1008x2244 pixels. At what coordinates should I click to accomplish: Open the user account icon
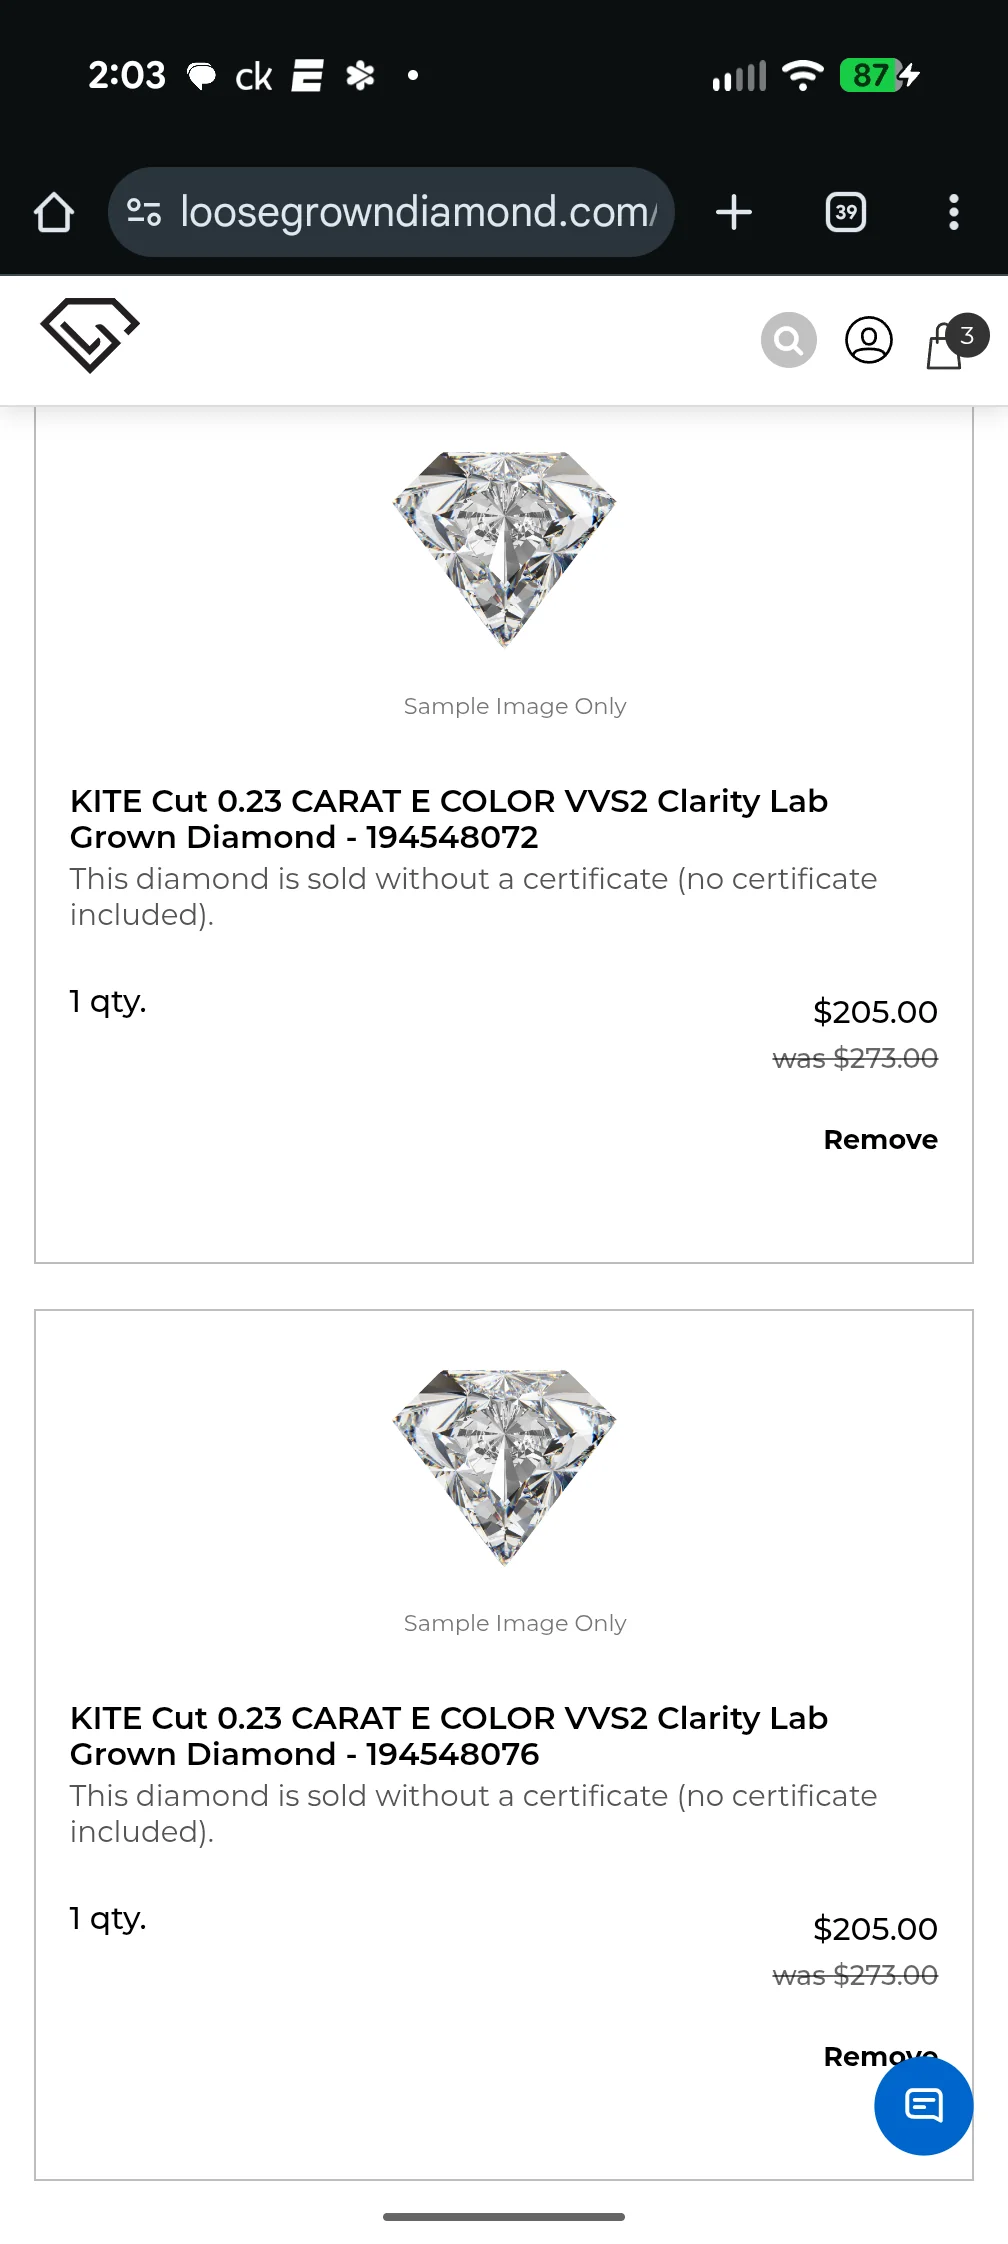[x=869, y=340]
